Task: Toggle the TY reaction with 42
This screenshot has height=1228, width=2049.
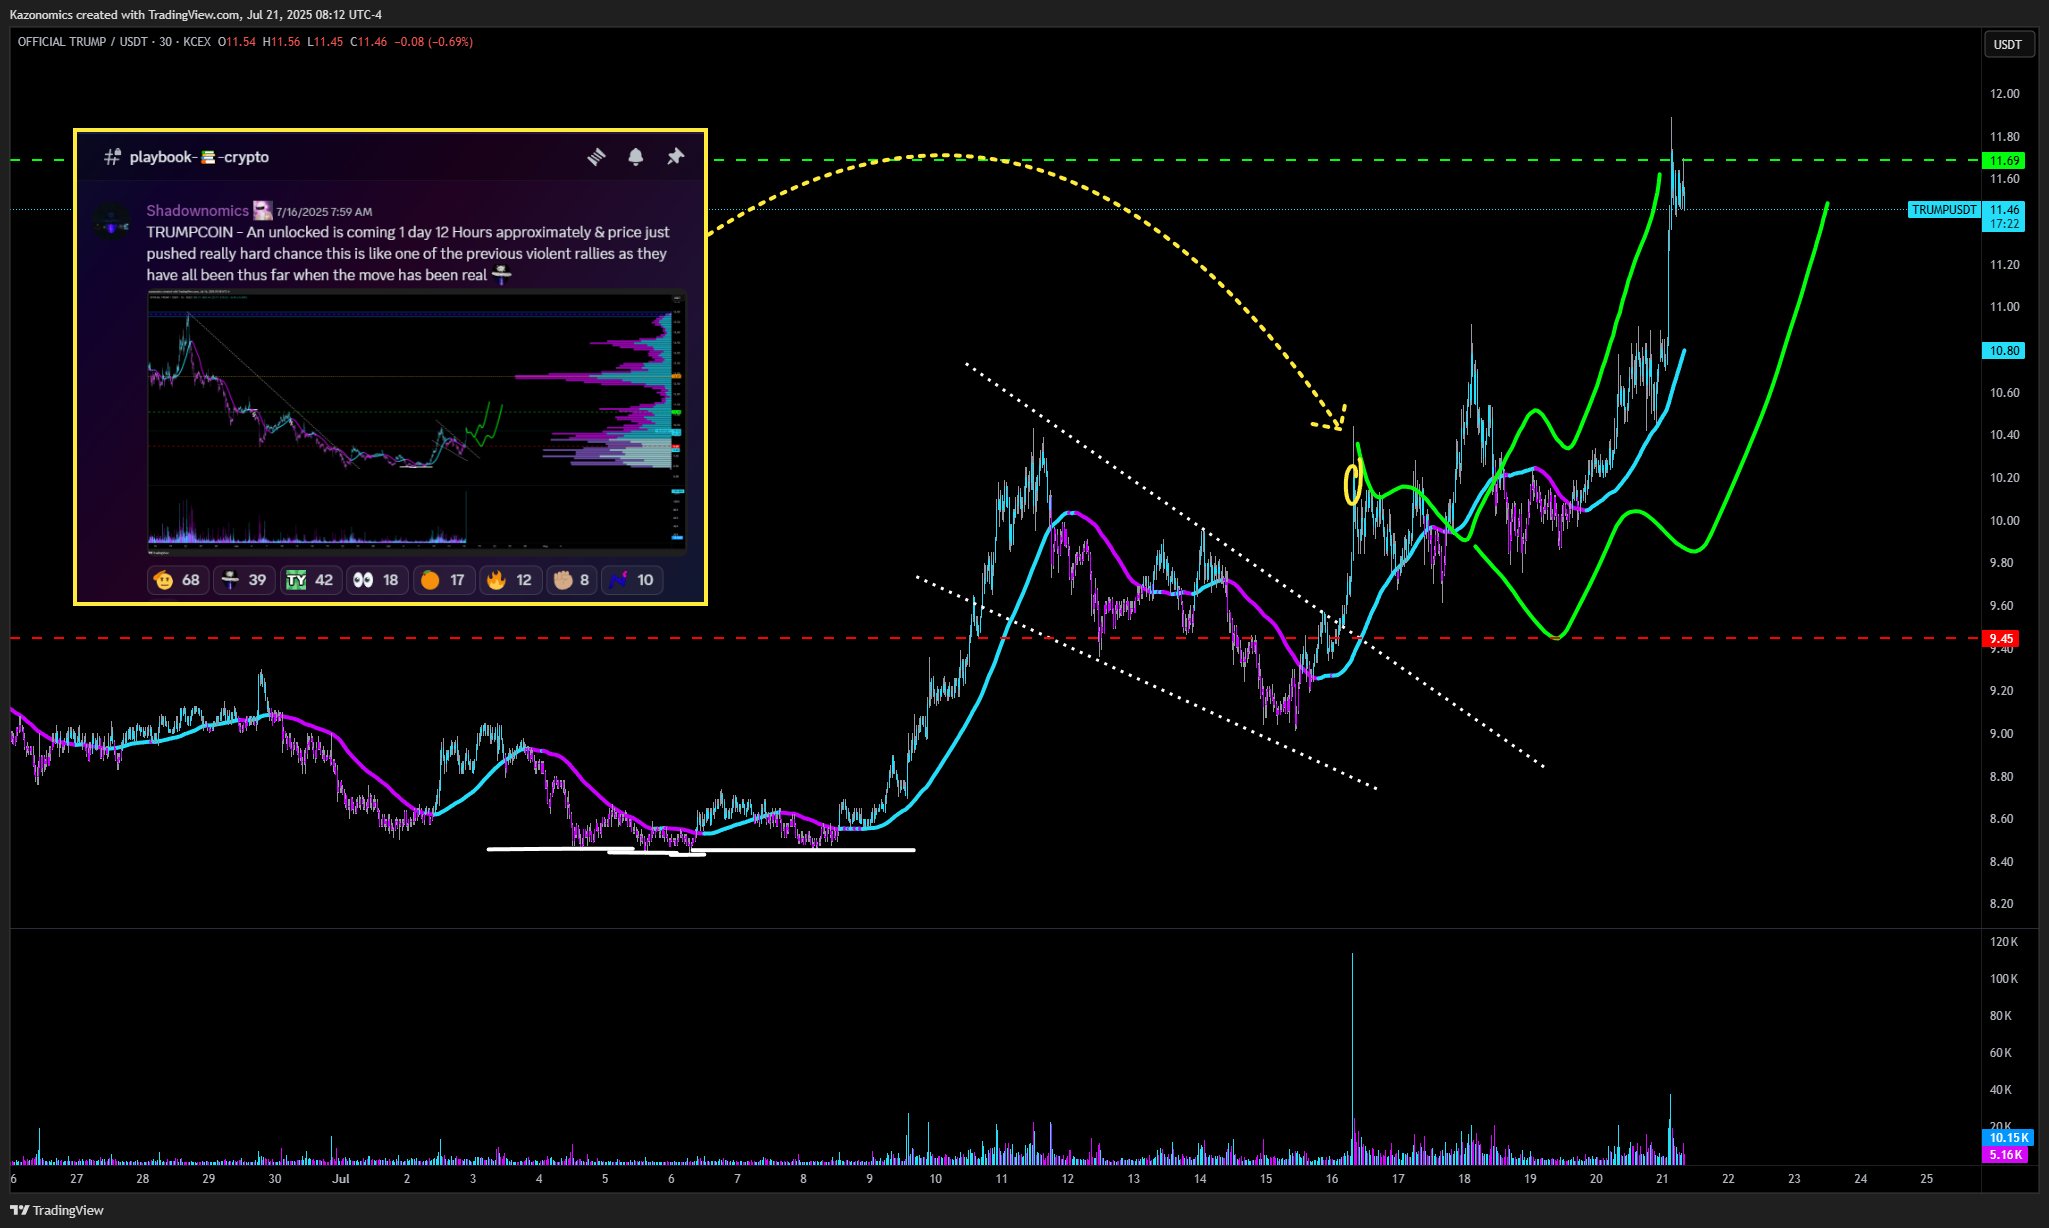Action: pos(309,580)
